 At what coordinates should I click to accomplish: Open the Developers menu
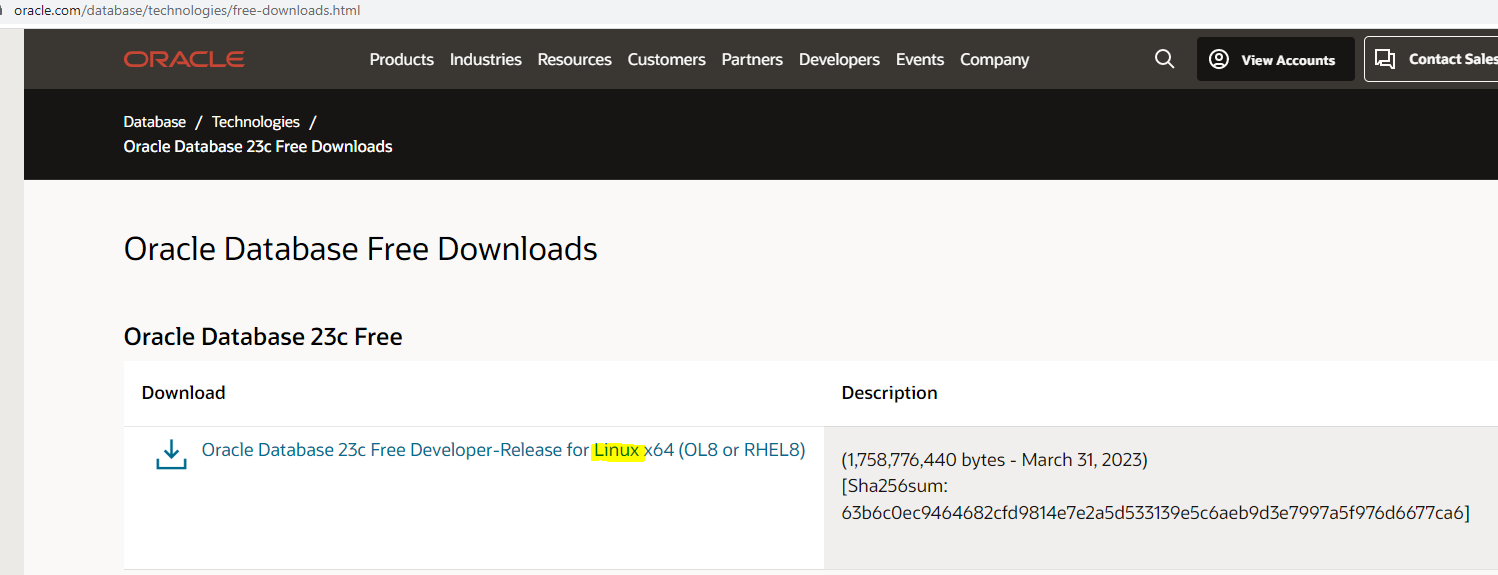(839, 60)
